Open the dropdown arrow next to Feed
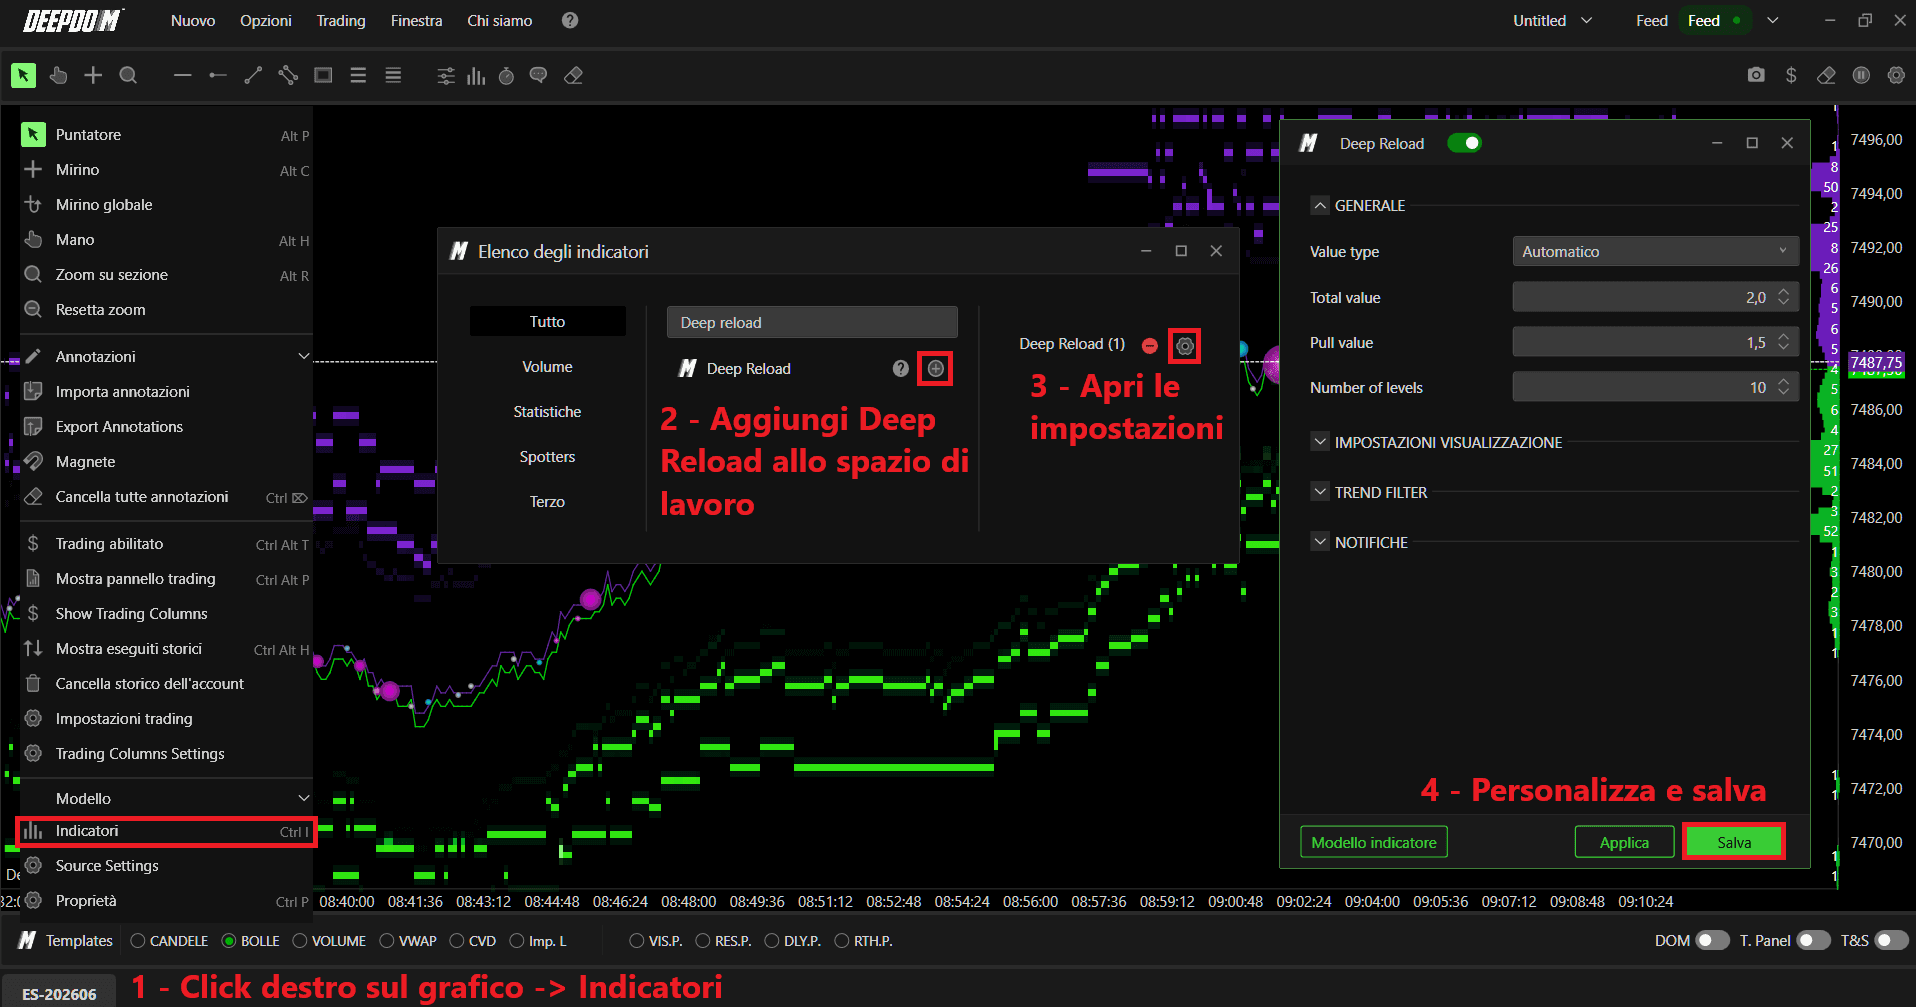The image size is (1916, 1007). pos(1773,20)
